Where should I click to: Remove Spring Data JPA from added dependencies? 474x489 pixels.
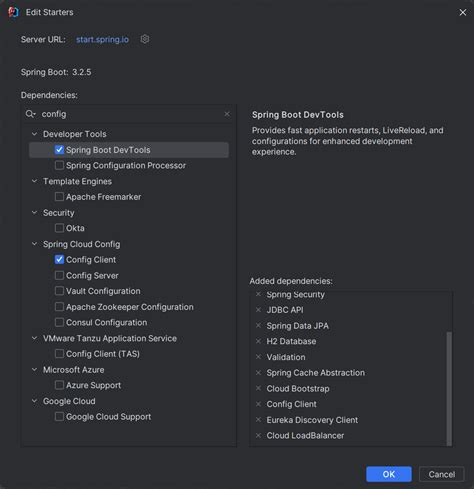[258, 325]
